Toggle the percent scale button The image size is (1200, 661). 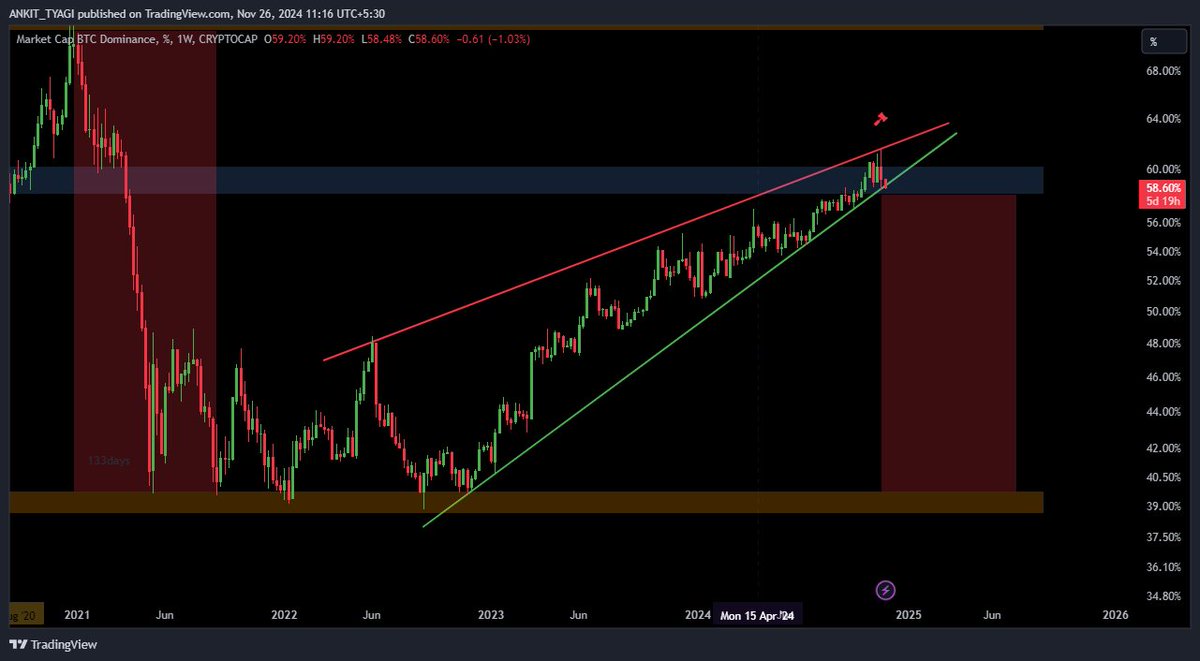(1165, 41)
